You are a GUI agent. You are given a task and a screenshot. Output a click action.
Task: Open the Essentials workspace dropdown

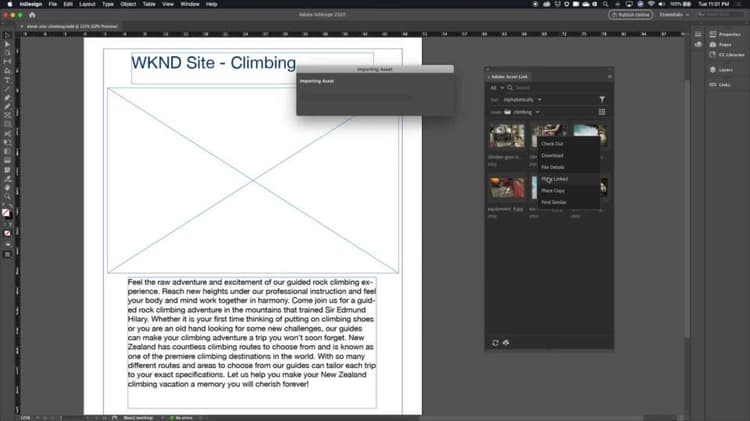point(674,15)
